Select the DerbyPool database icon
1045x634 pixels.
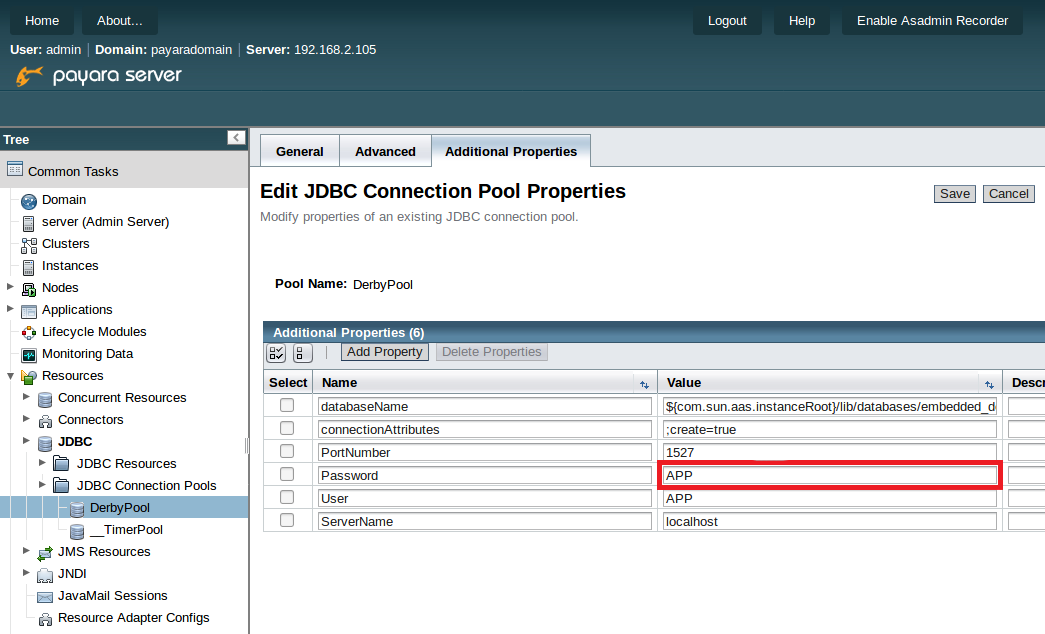tap(77, 509)
